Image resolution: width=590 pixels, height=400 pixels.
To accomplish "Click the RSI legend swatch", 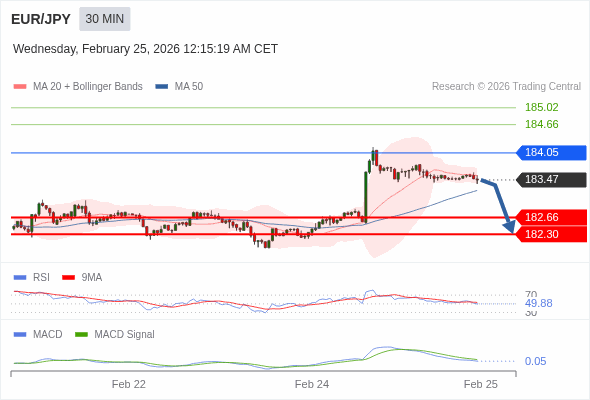I will [20, 278].
